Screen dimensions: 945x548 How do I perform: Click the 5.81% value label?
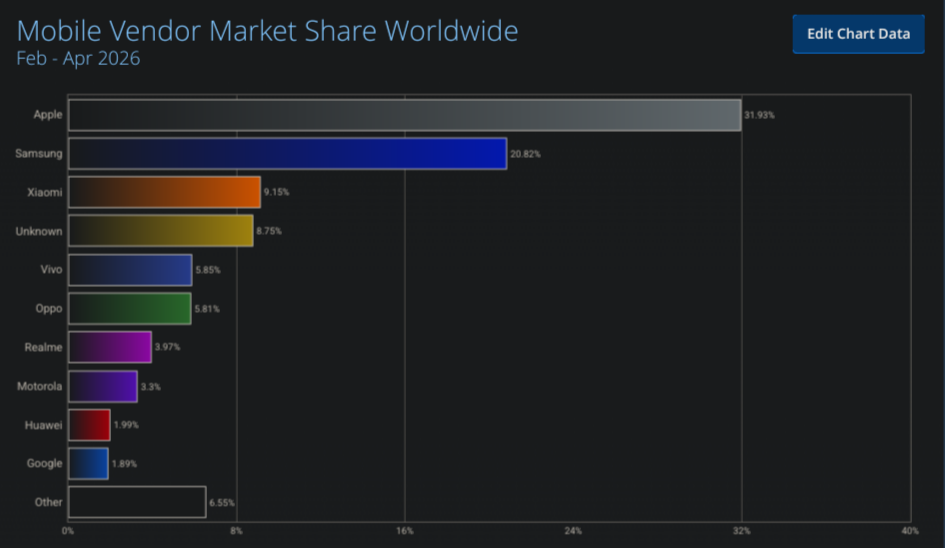[x=207, y=309]
